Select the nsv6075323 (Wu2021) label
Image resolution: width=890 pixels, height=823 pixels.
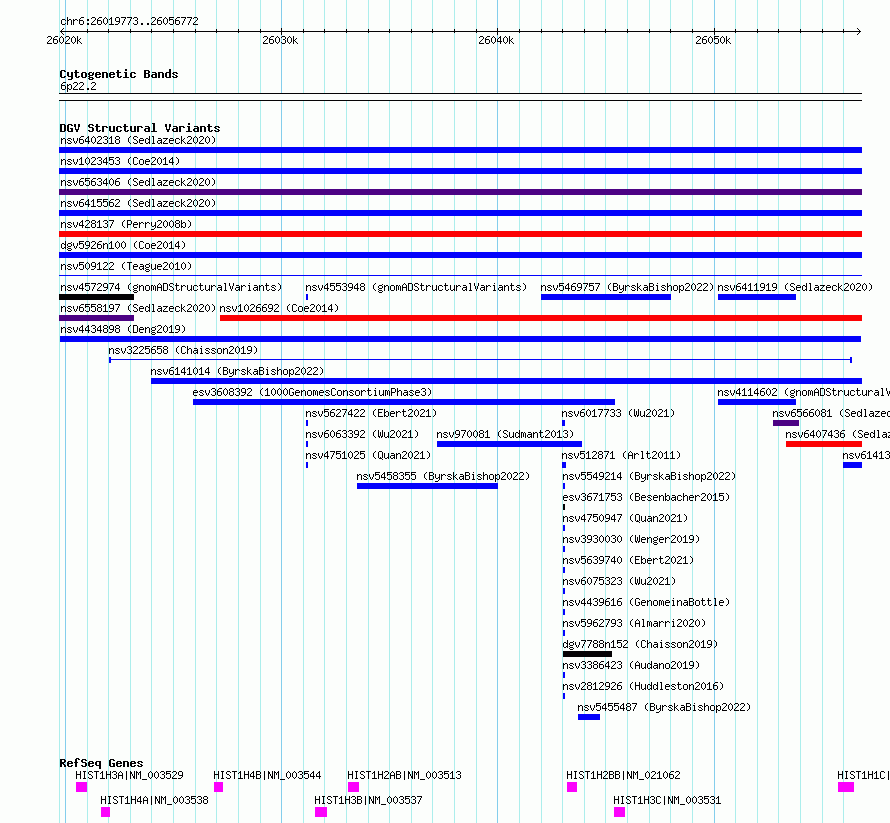tap(619, 581)
